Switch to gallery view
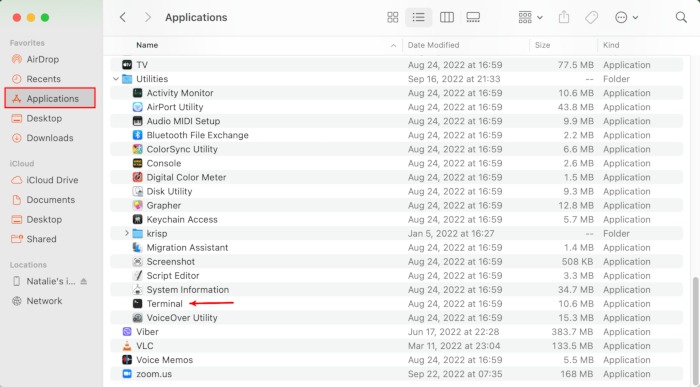 [x=473, y=17]
